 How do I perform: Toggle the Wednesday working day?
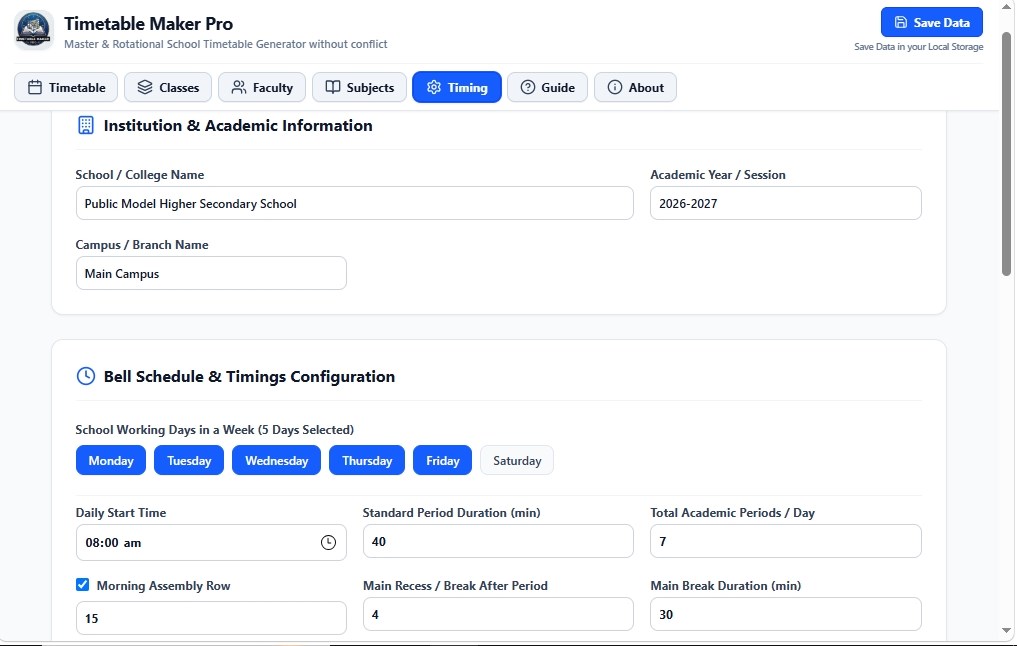point(276,461)
